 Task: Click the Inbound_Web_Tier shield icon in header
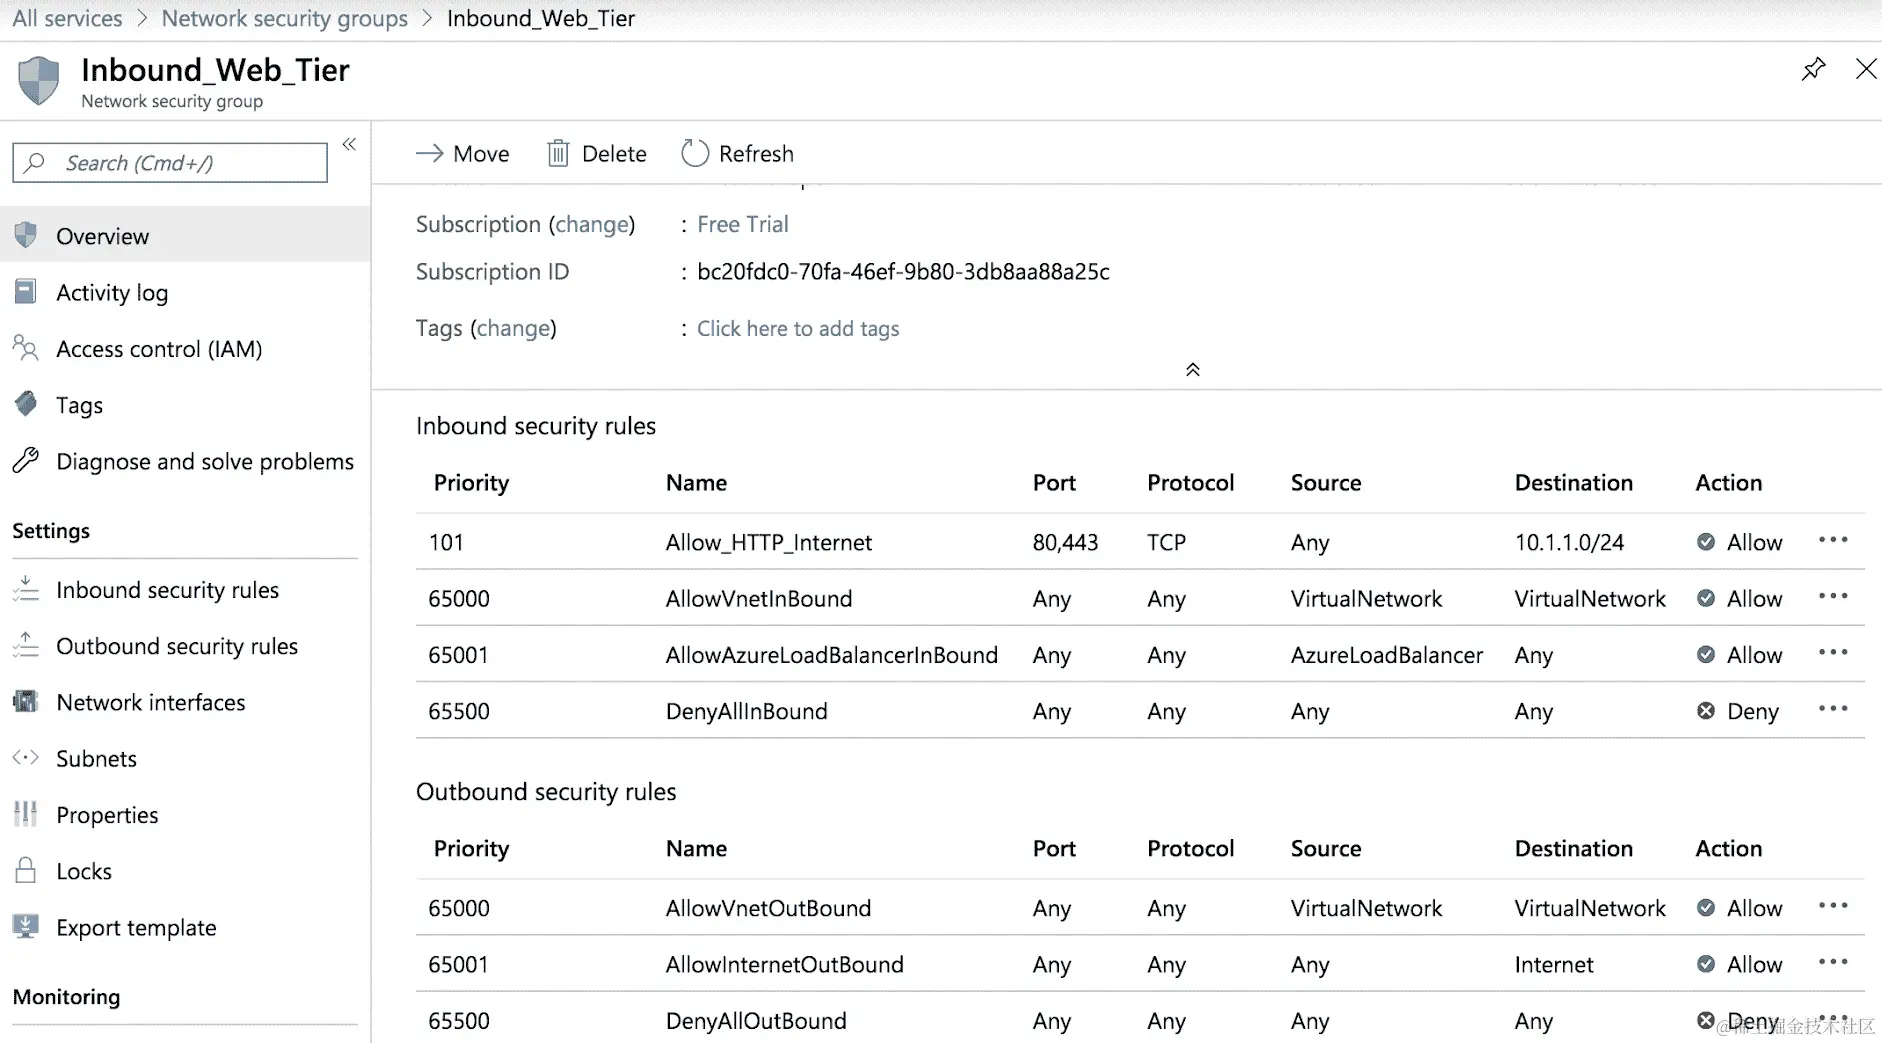[39, 81]
